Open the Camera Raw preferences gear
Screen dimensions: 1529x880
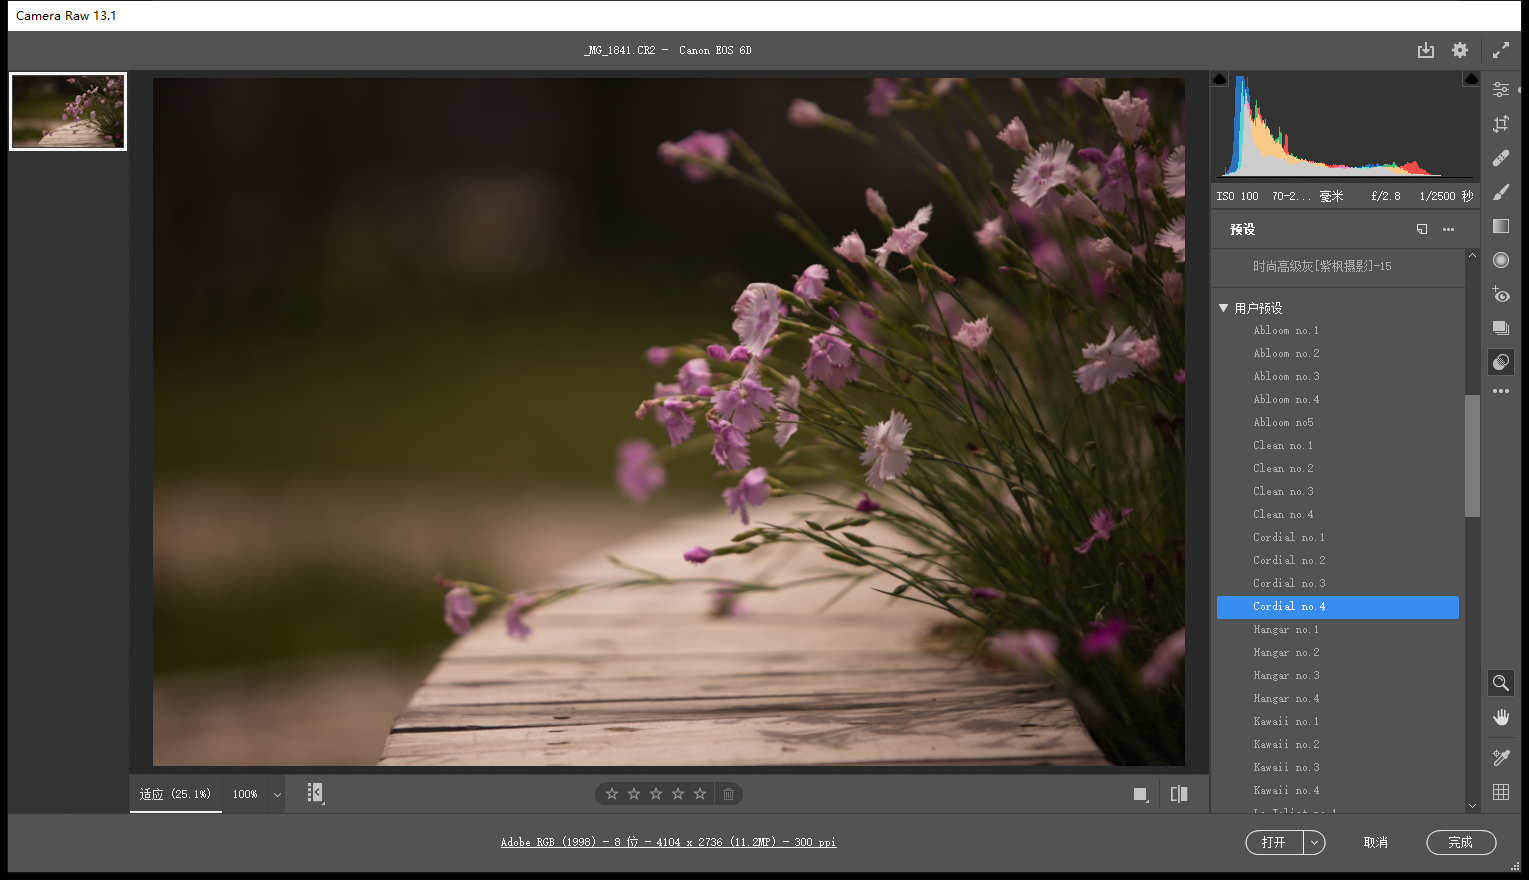point(1460,50)
